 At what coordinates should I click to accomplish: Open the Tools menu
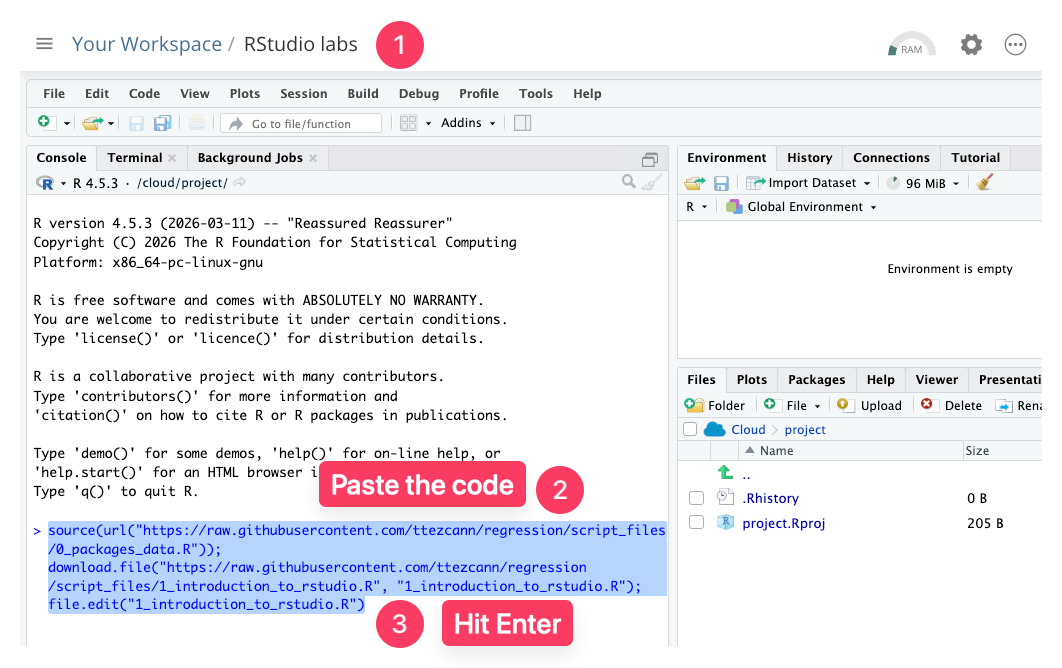point(536,93)
